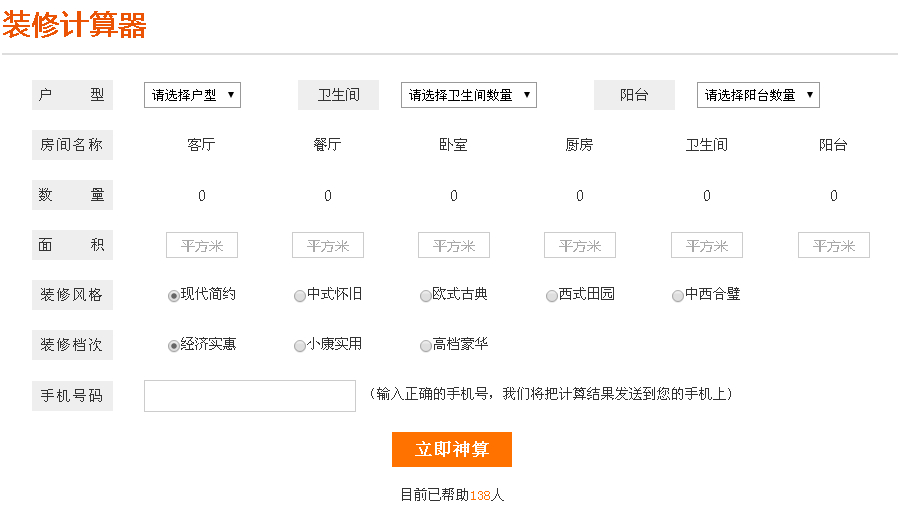This screenshot has height=510, width=898.
Task: Click the 卧室 area field
Action: click(x=453, y=246)
